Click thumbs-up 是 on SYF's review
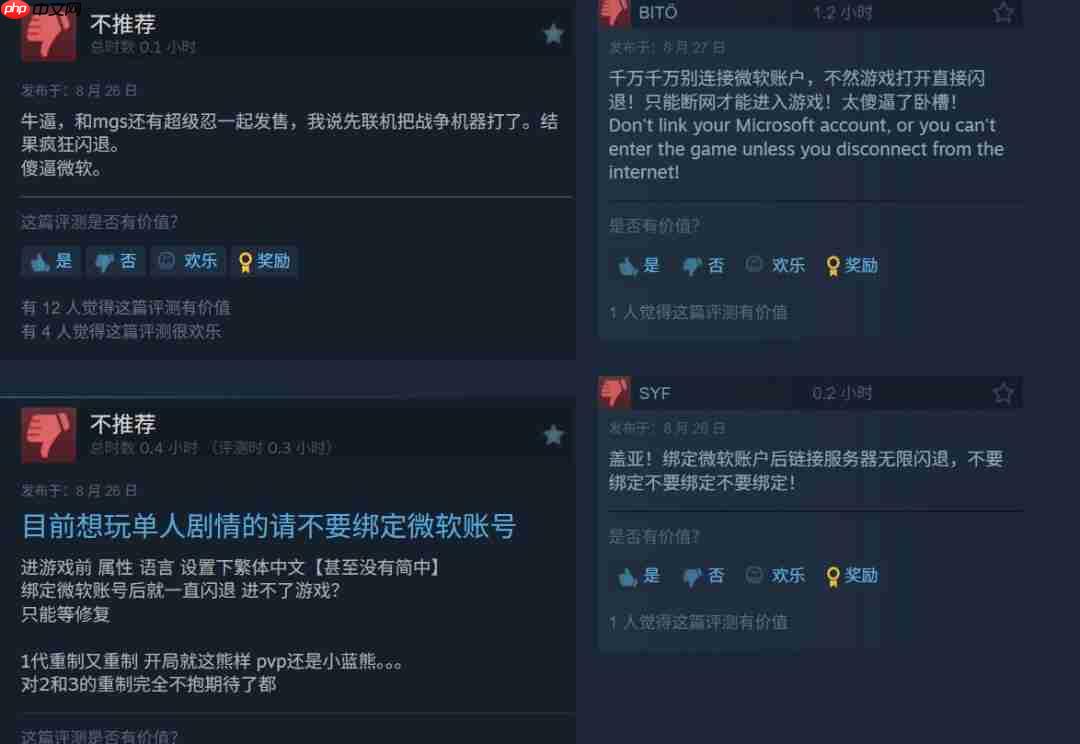This screenshot has width=1080, height=744. 638,575
